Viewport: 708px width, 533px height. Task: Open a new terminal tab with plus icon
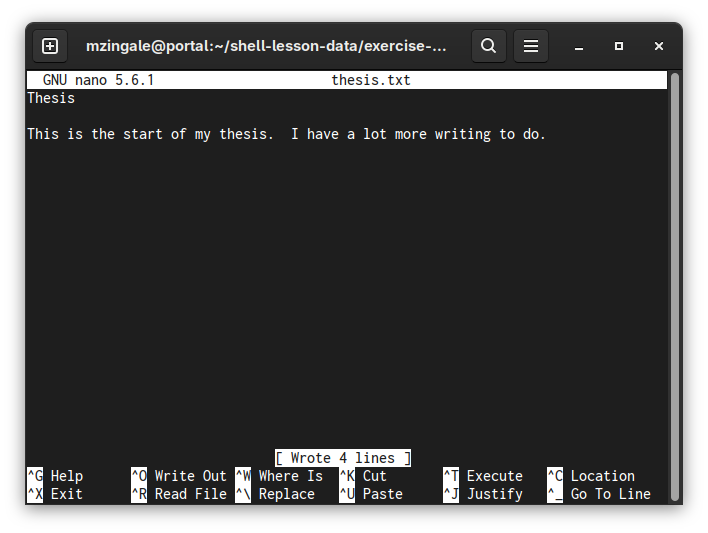point(50,46)
